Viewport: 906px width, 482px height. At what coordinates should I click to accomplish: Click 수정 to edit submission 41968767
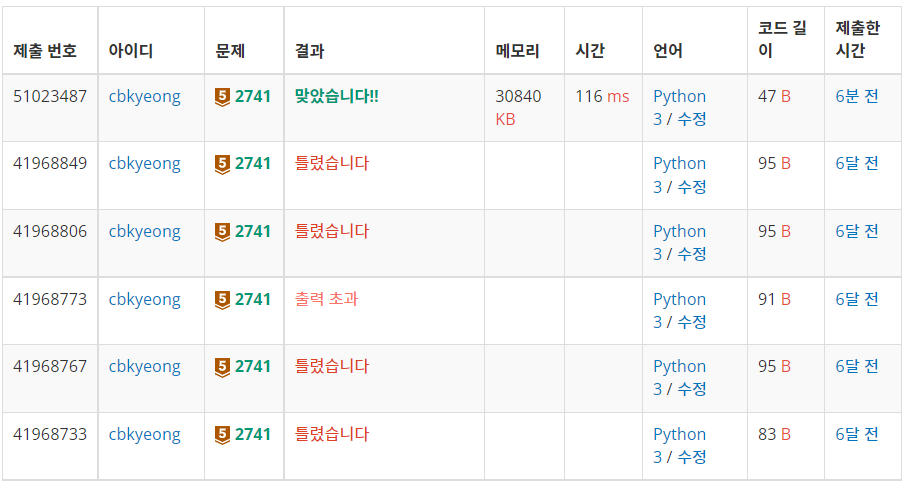click(692, 390)
